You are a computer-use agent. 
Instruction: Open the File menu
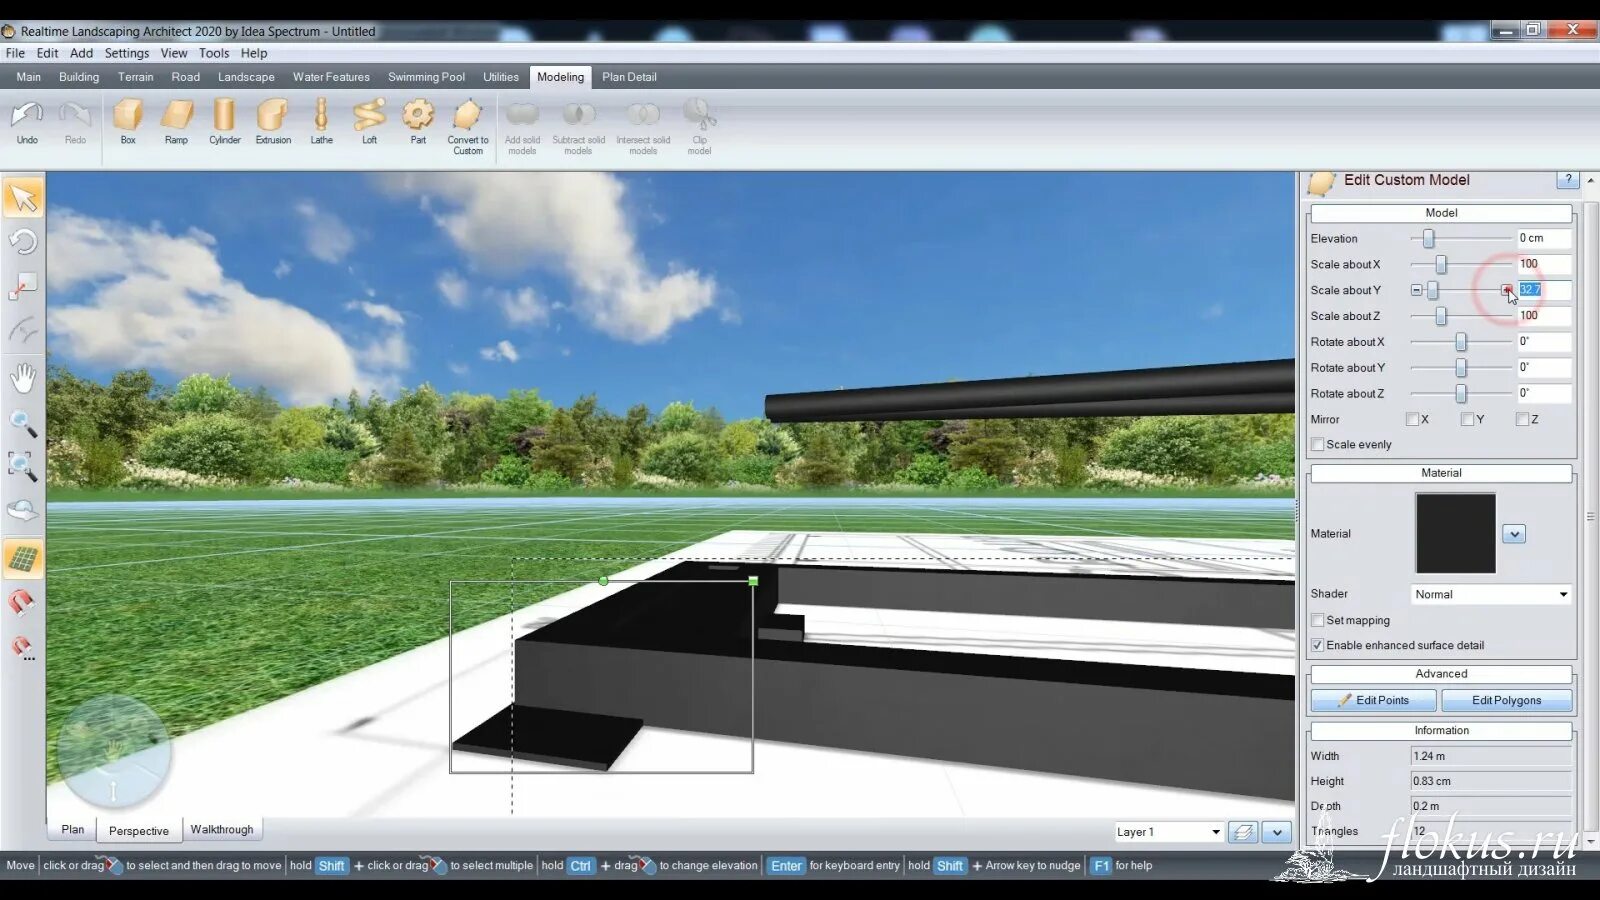15,53
